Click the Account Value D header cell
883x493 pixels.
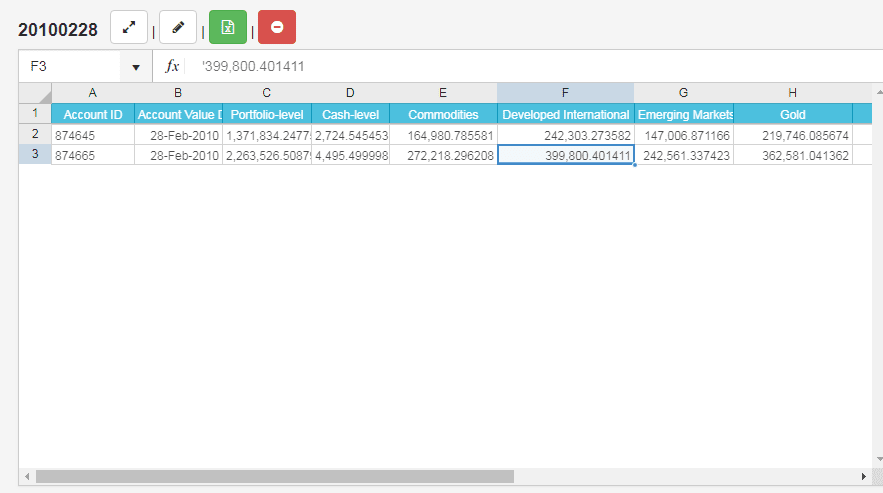coord(178,114)
